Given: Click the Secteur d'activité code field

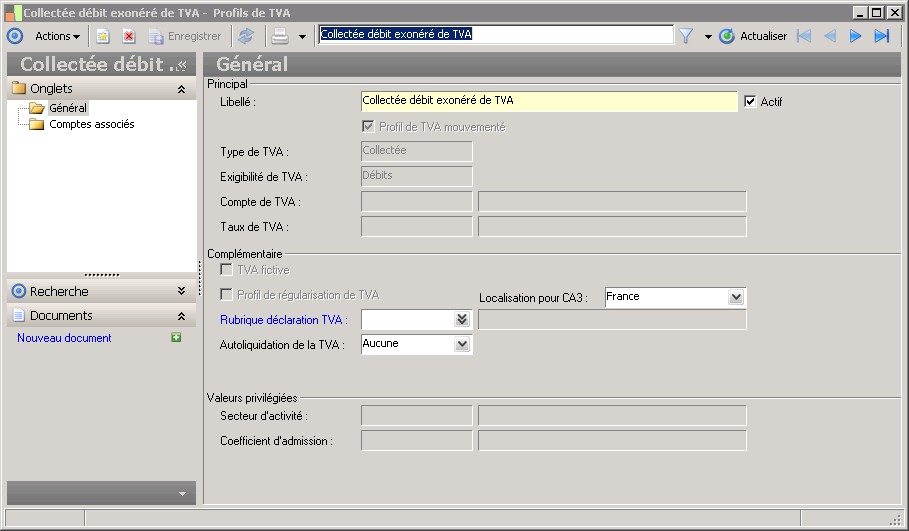Looking at the screenshot, I should point(416,416).
